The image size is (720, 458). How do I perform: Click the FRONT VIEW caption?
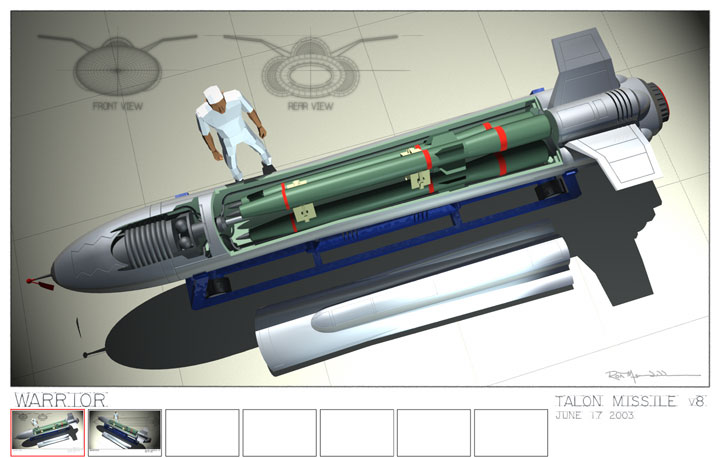coord(119,105)
